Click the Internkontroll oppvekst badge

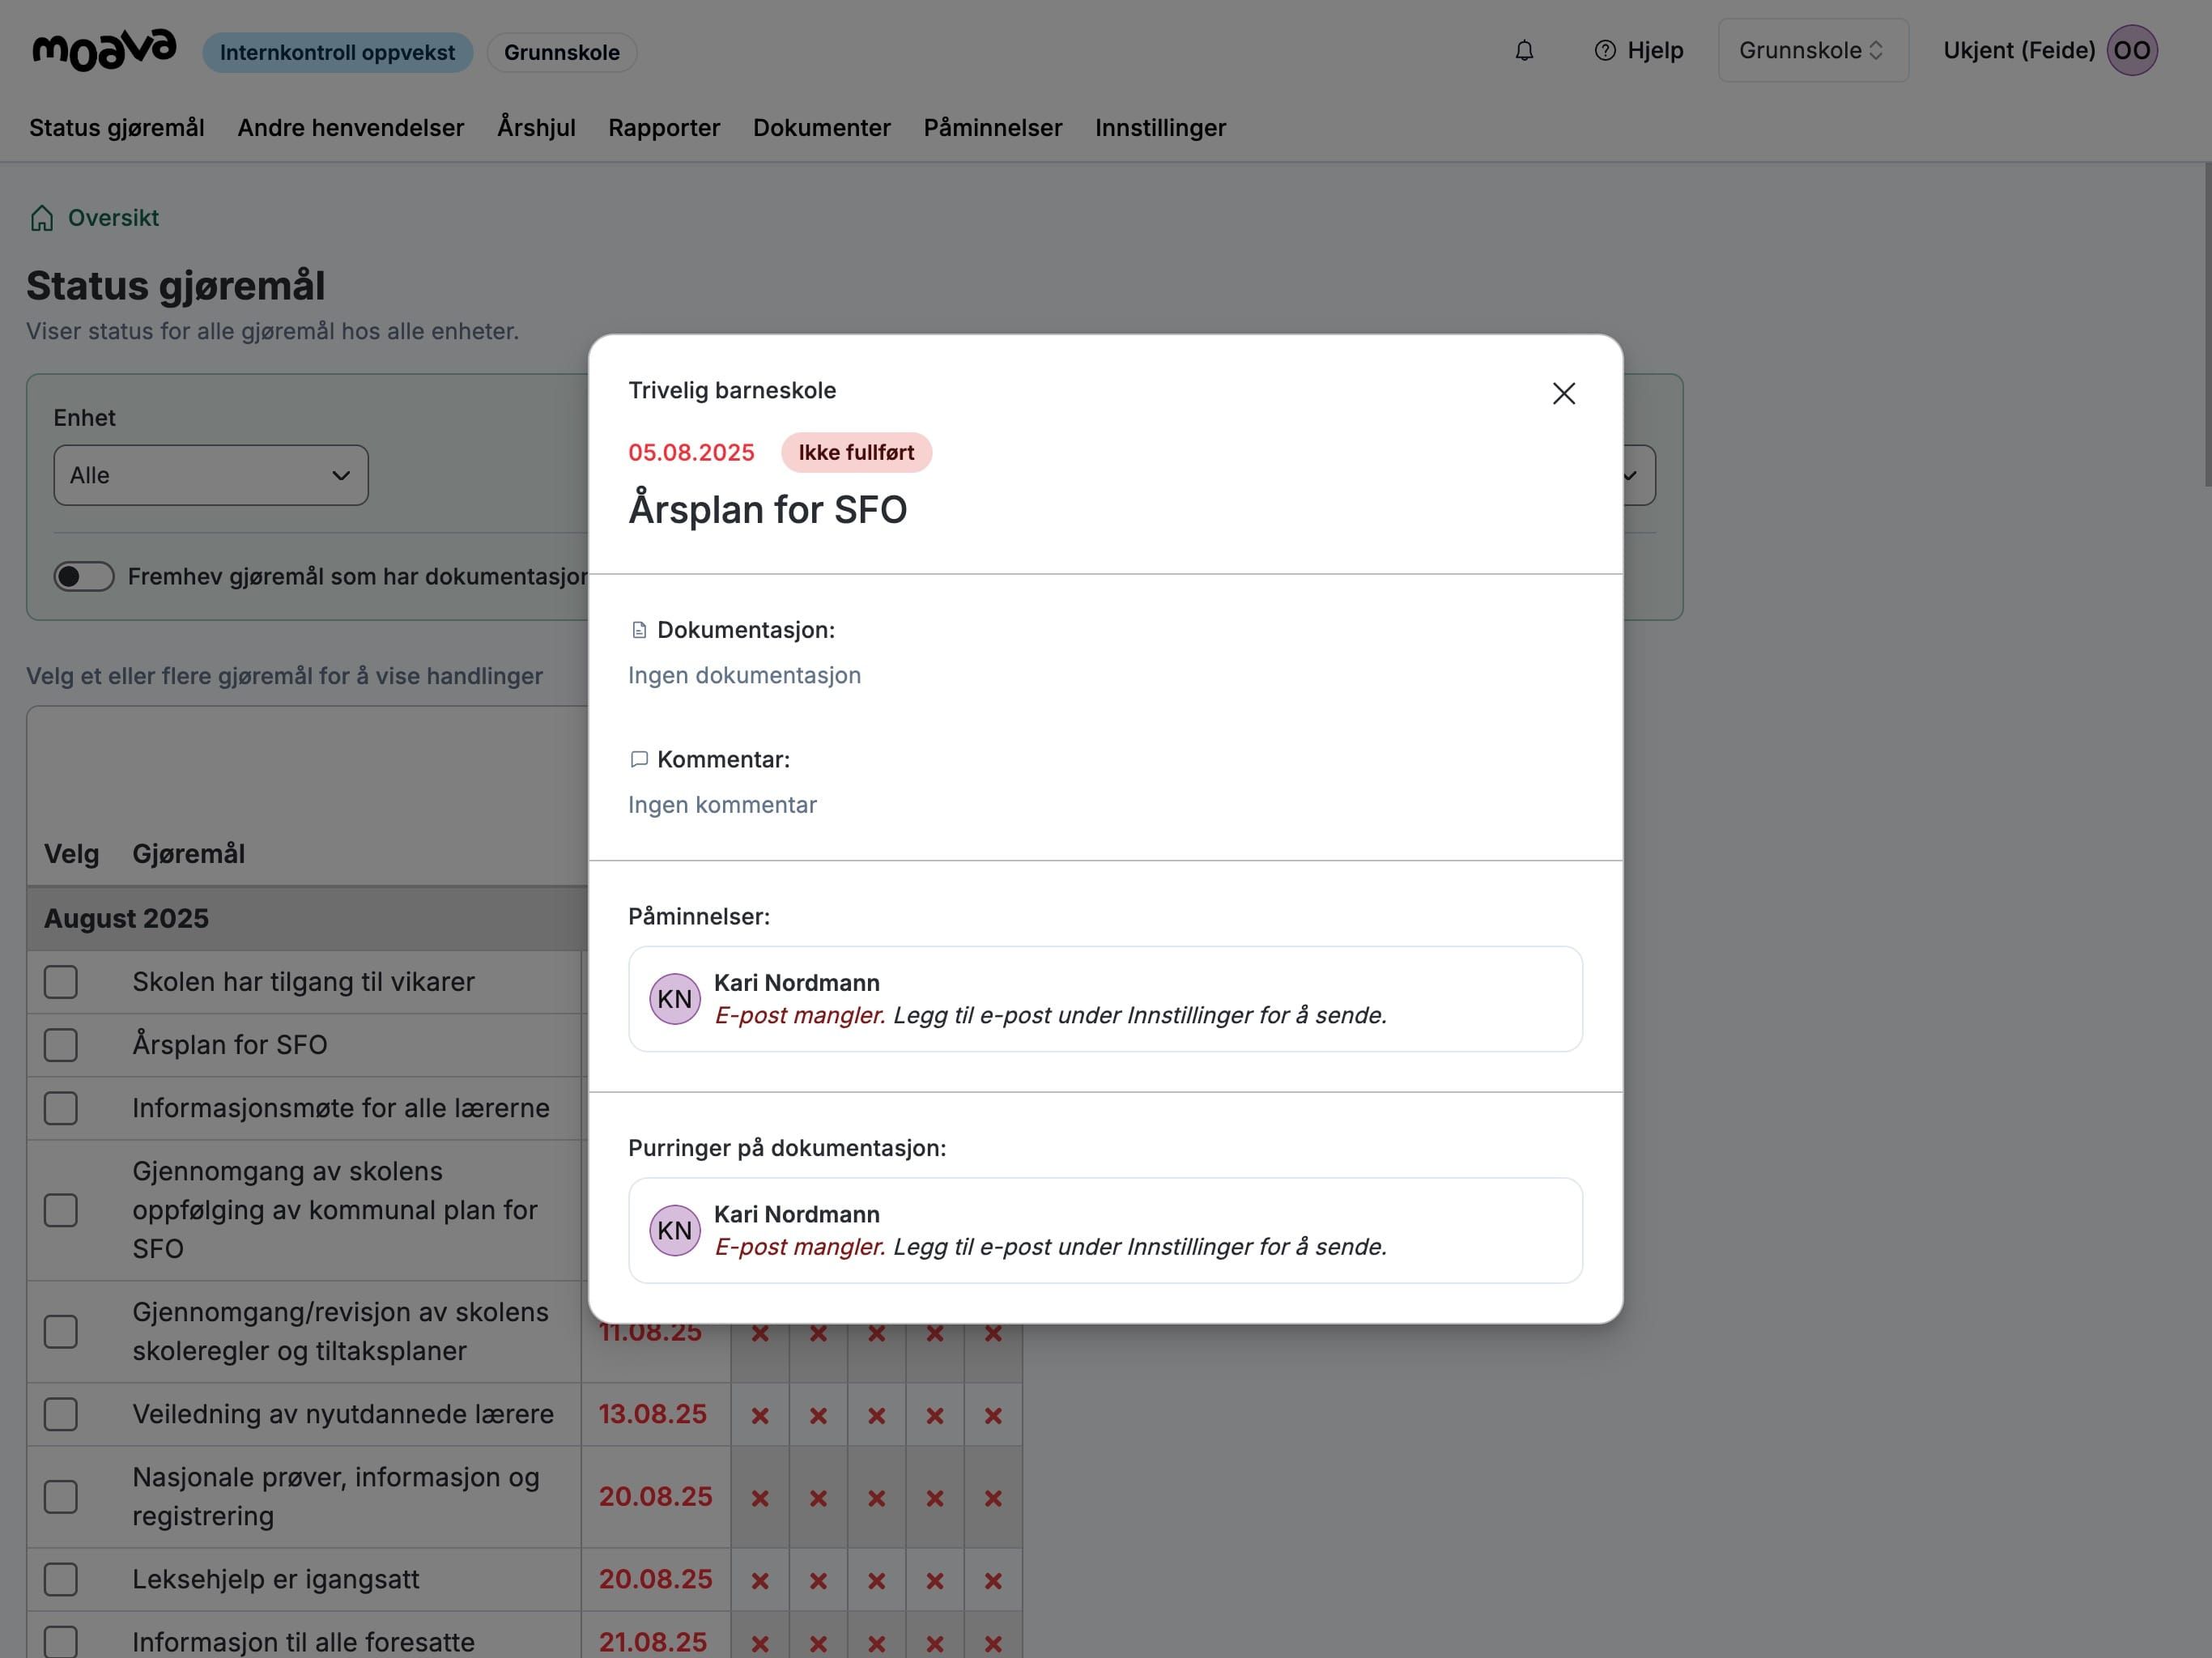[337, 53]
